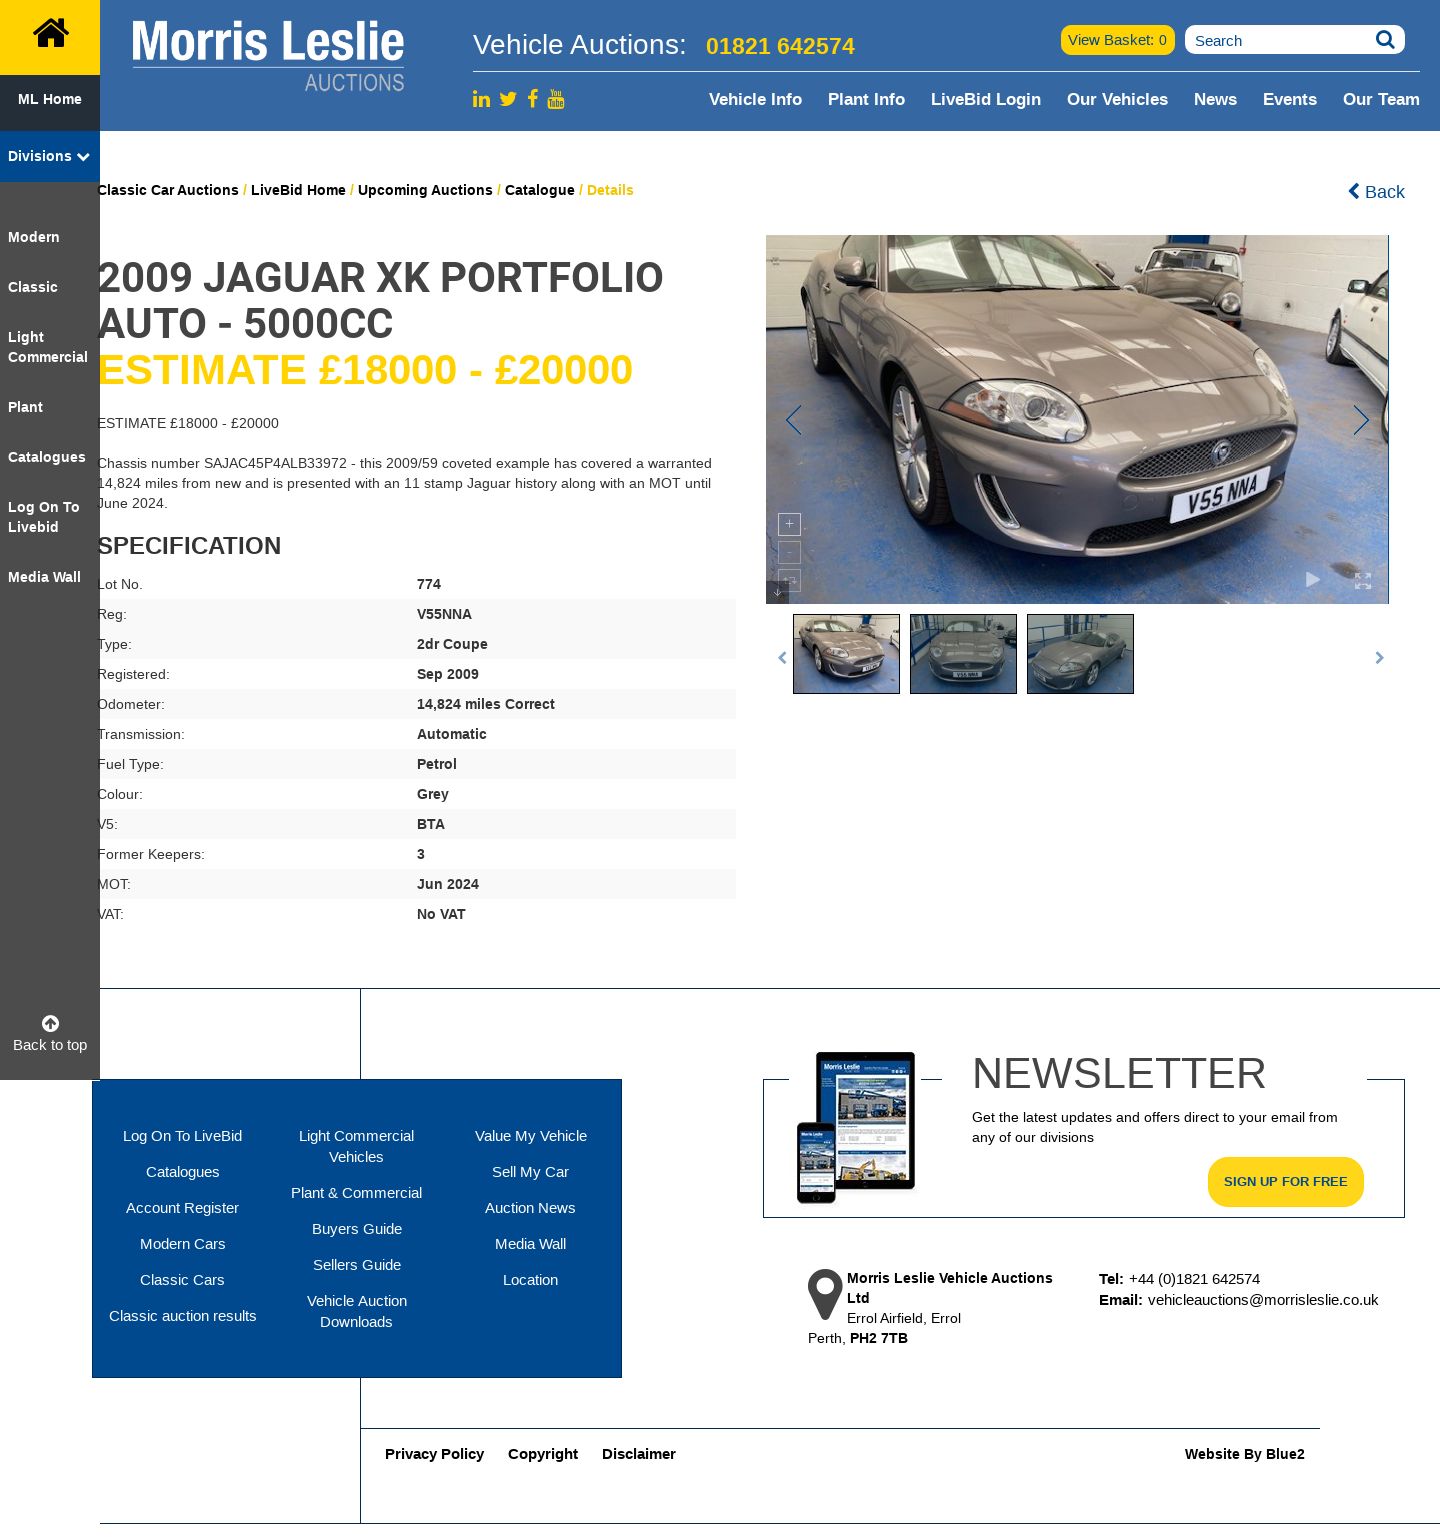
Task: Go to the site home icon
Action: click(50, 34)
